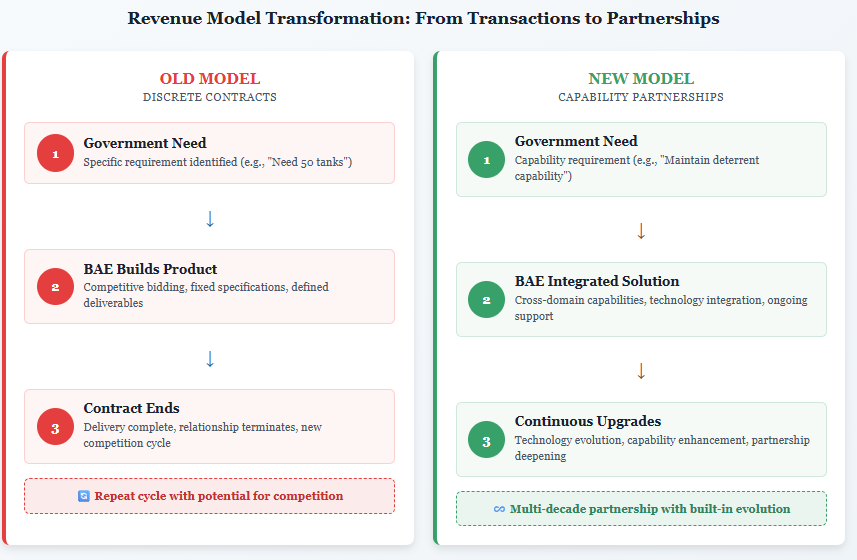The image size is (857, 560).
Task: Select the NEW MODEL heading
Action: (x=641, y=79)
